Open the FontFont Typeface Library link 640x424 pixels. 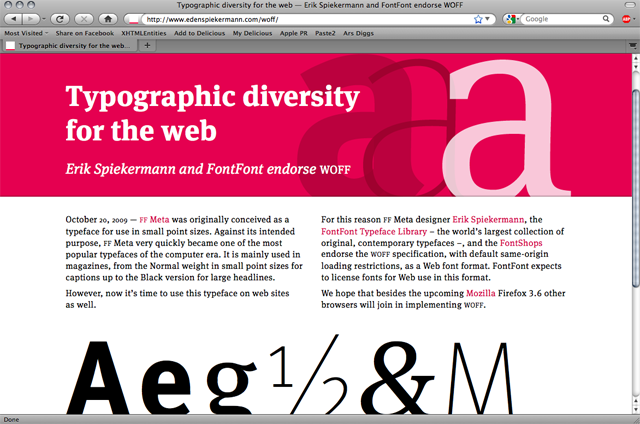[x=374, y=231]
